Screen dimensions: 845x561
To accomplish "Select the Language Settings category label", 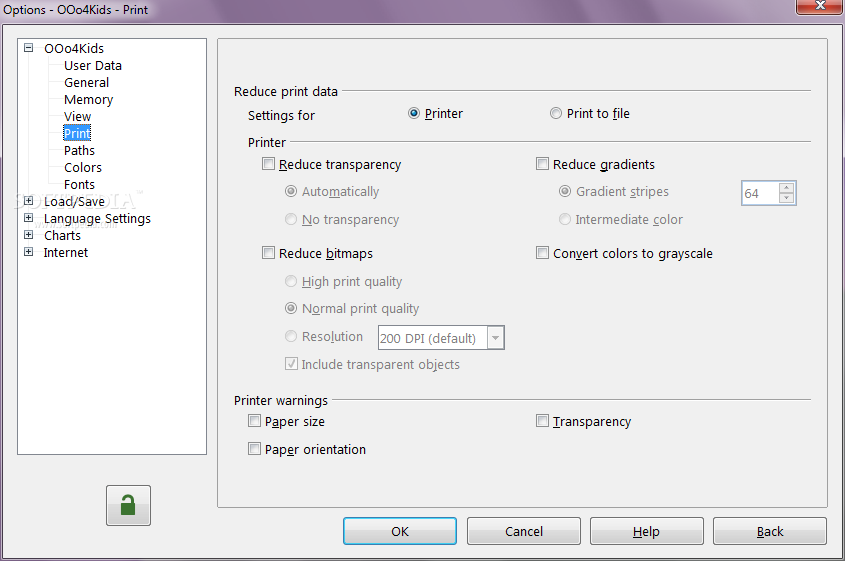I will coord(97,218).
